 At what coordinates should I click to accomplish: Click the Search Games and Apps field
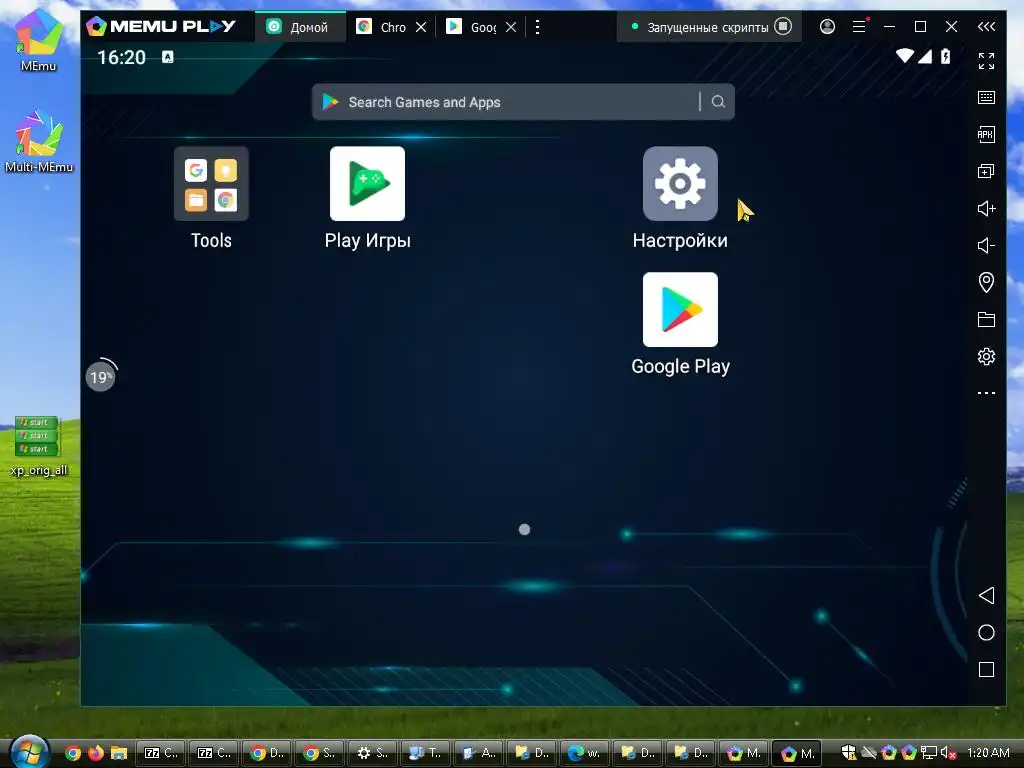pyautogui.click(x=522, y=102)
